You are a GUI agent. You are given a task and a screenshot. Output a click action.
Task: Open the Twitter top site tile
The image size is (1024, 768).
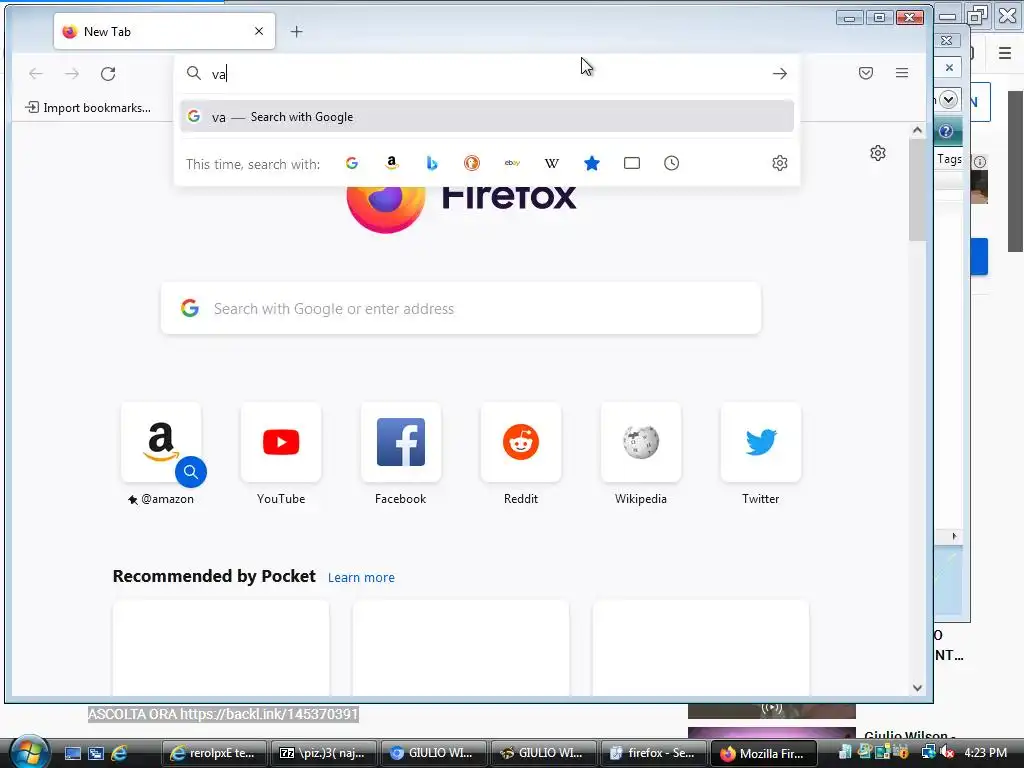761,442
